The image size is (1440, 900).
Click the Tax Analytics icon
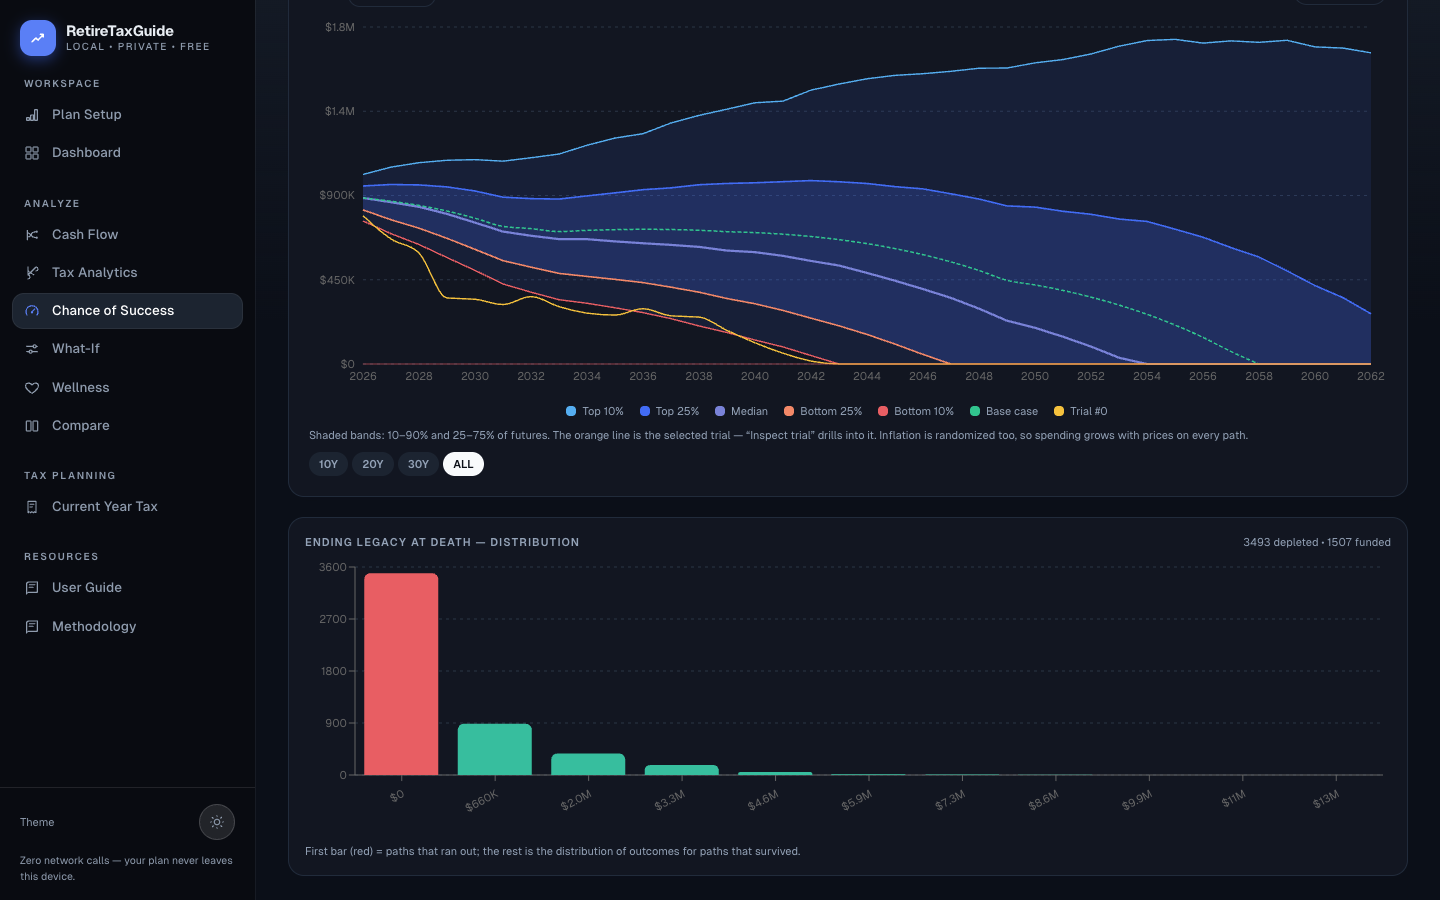[x=32, y=273]
